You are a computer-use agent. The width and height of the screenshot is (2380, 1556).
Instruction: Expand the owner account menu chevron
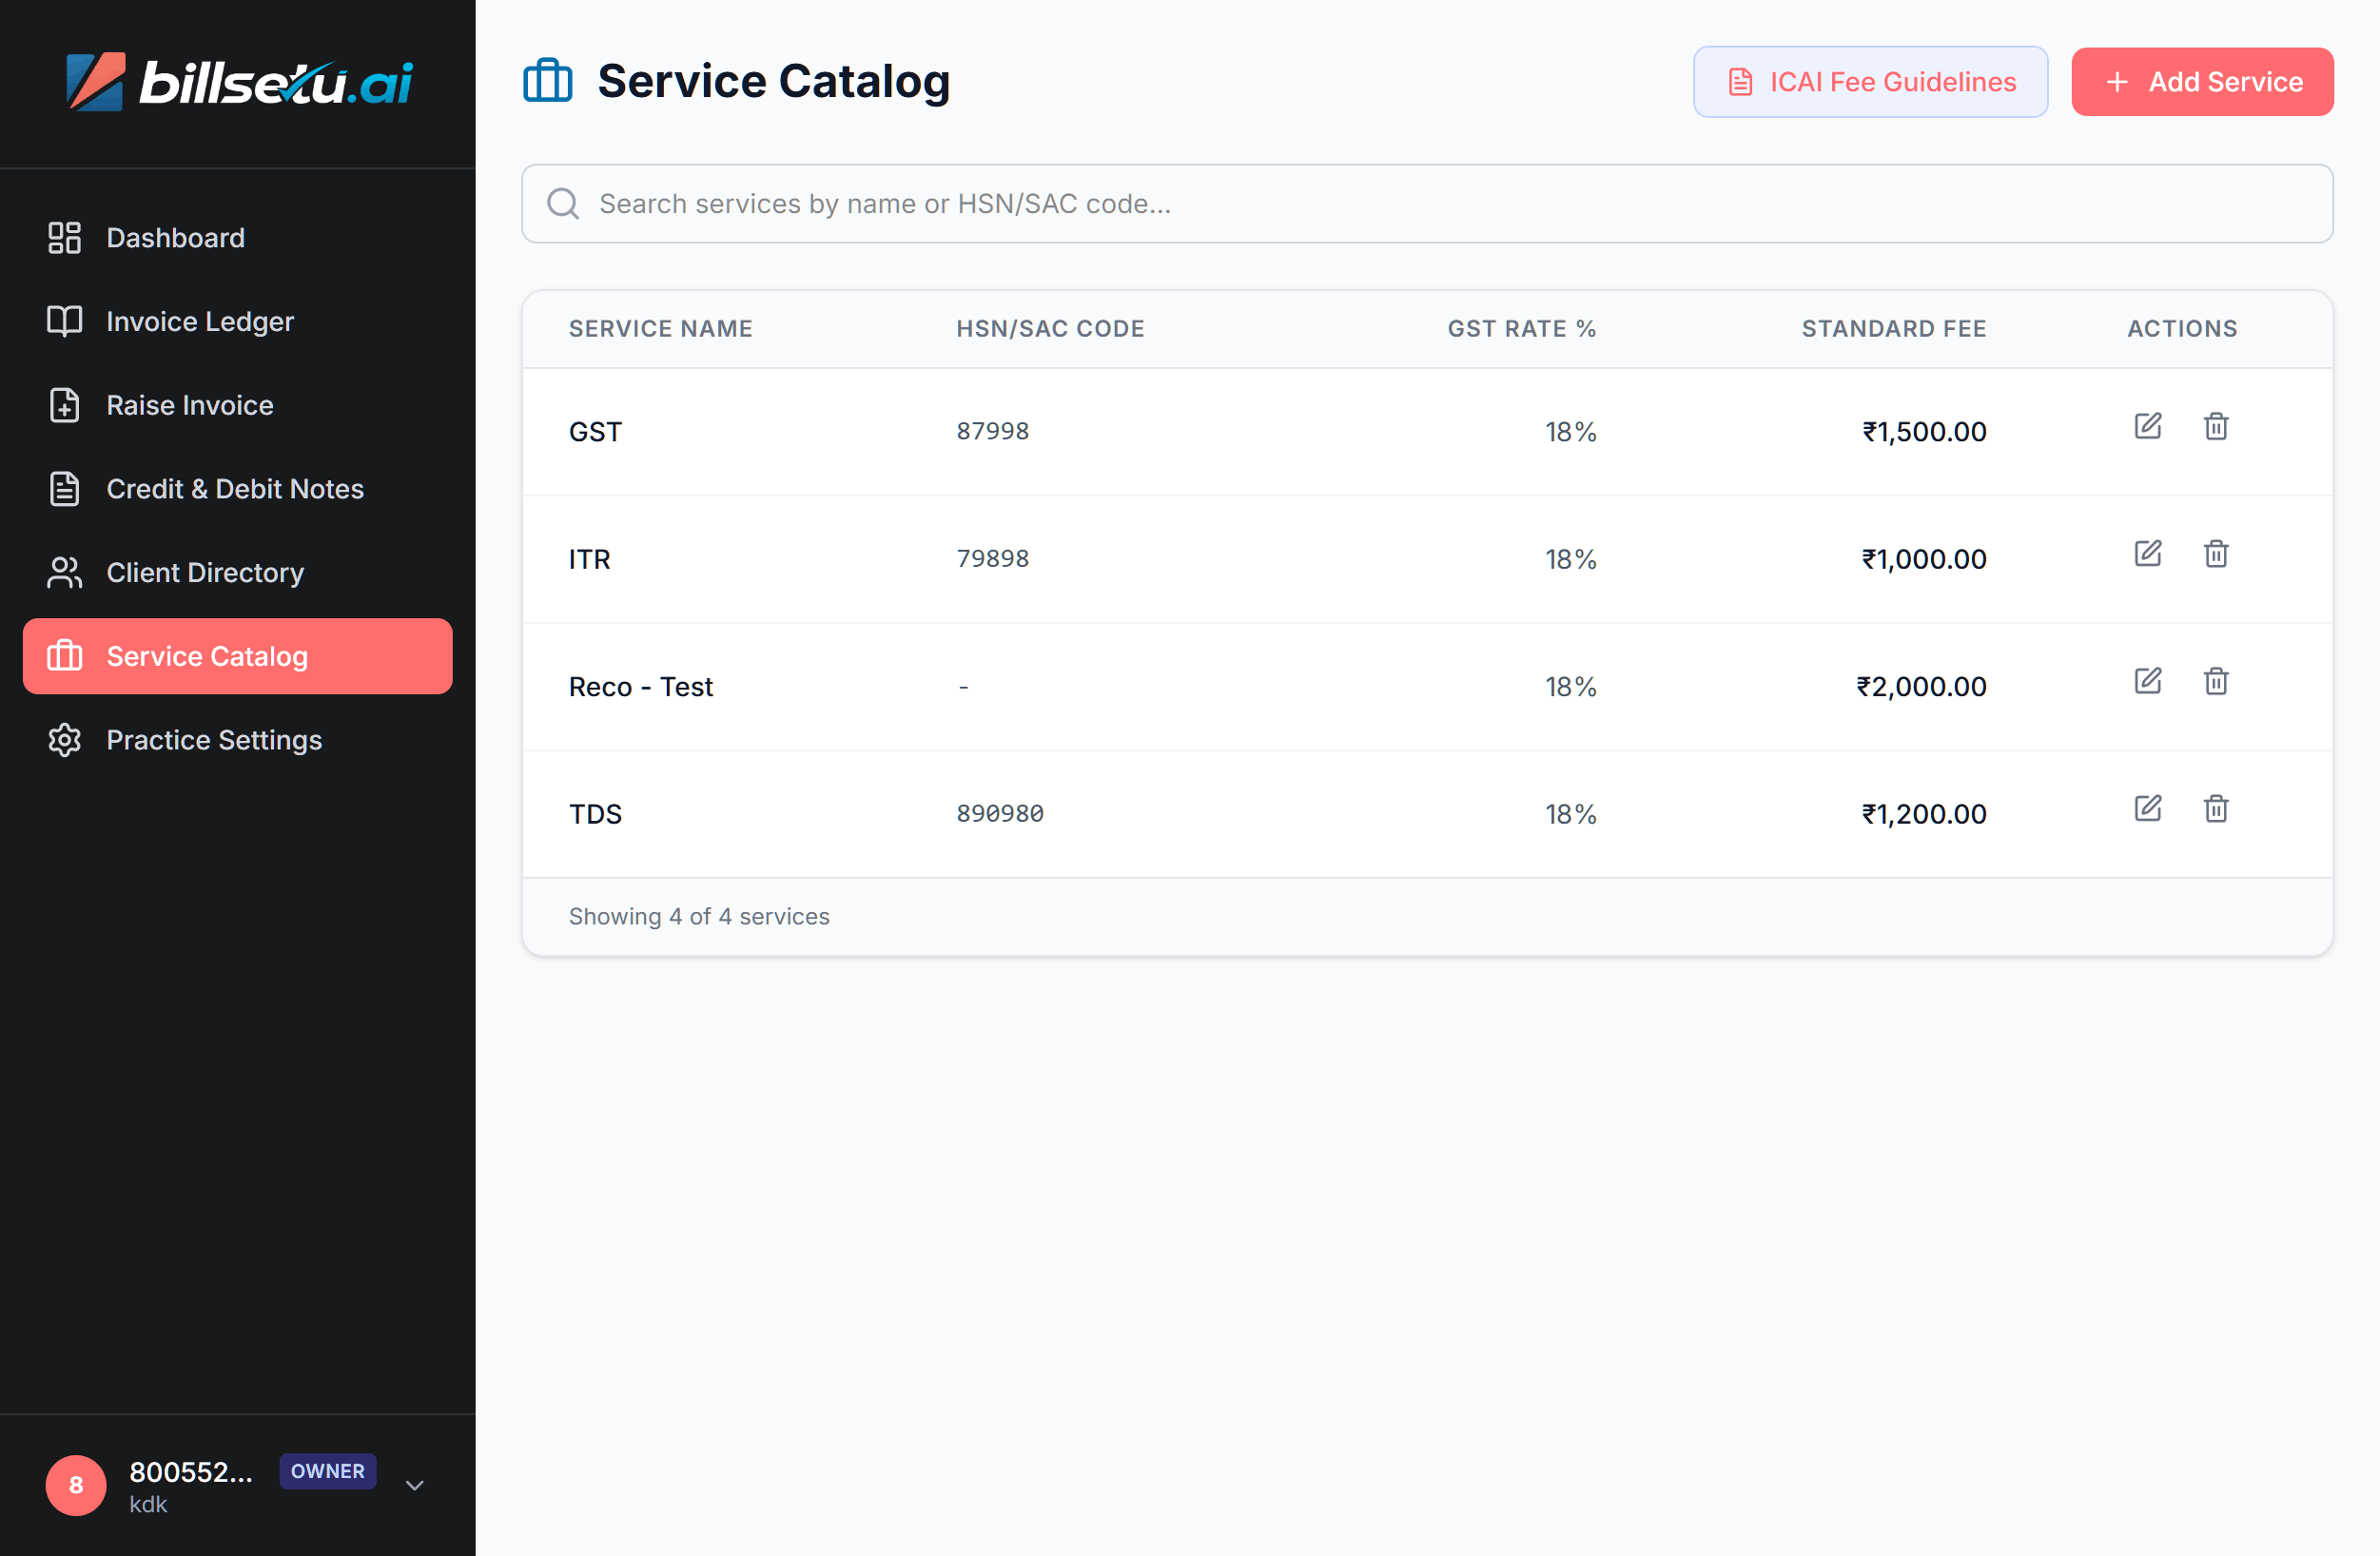point(413,1486)
